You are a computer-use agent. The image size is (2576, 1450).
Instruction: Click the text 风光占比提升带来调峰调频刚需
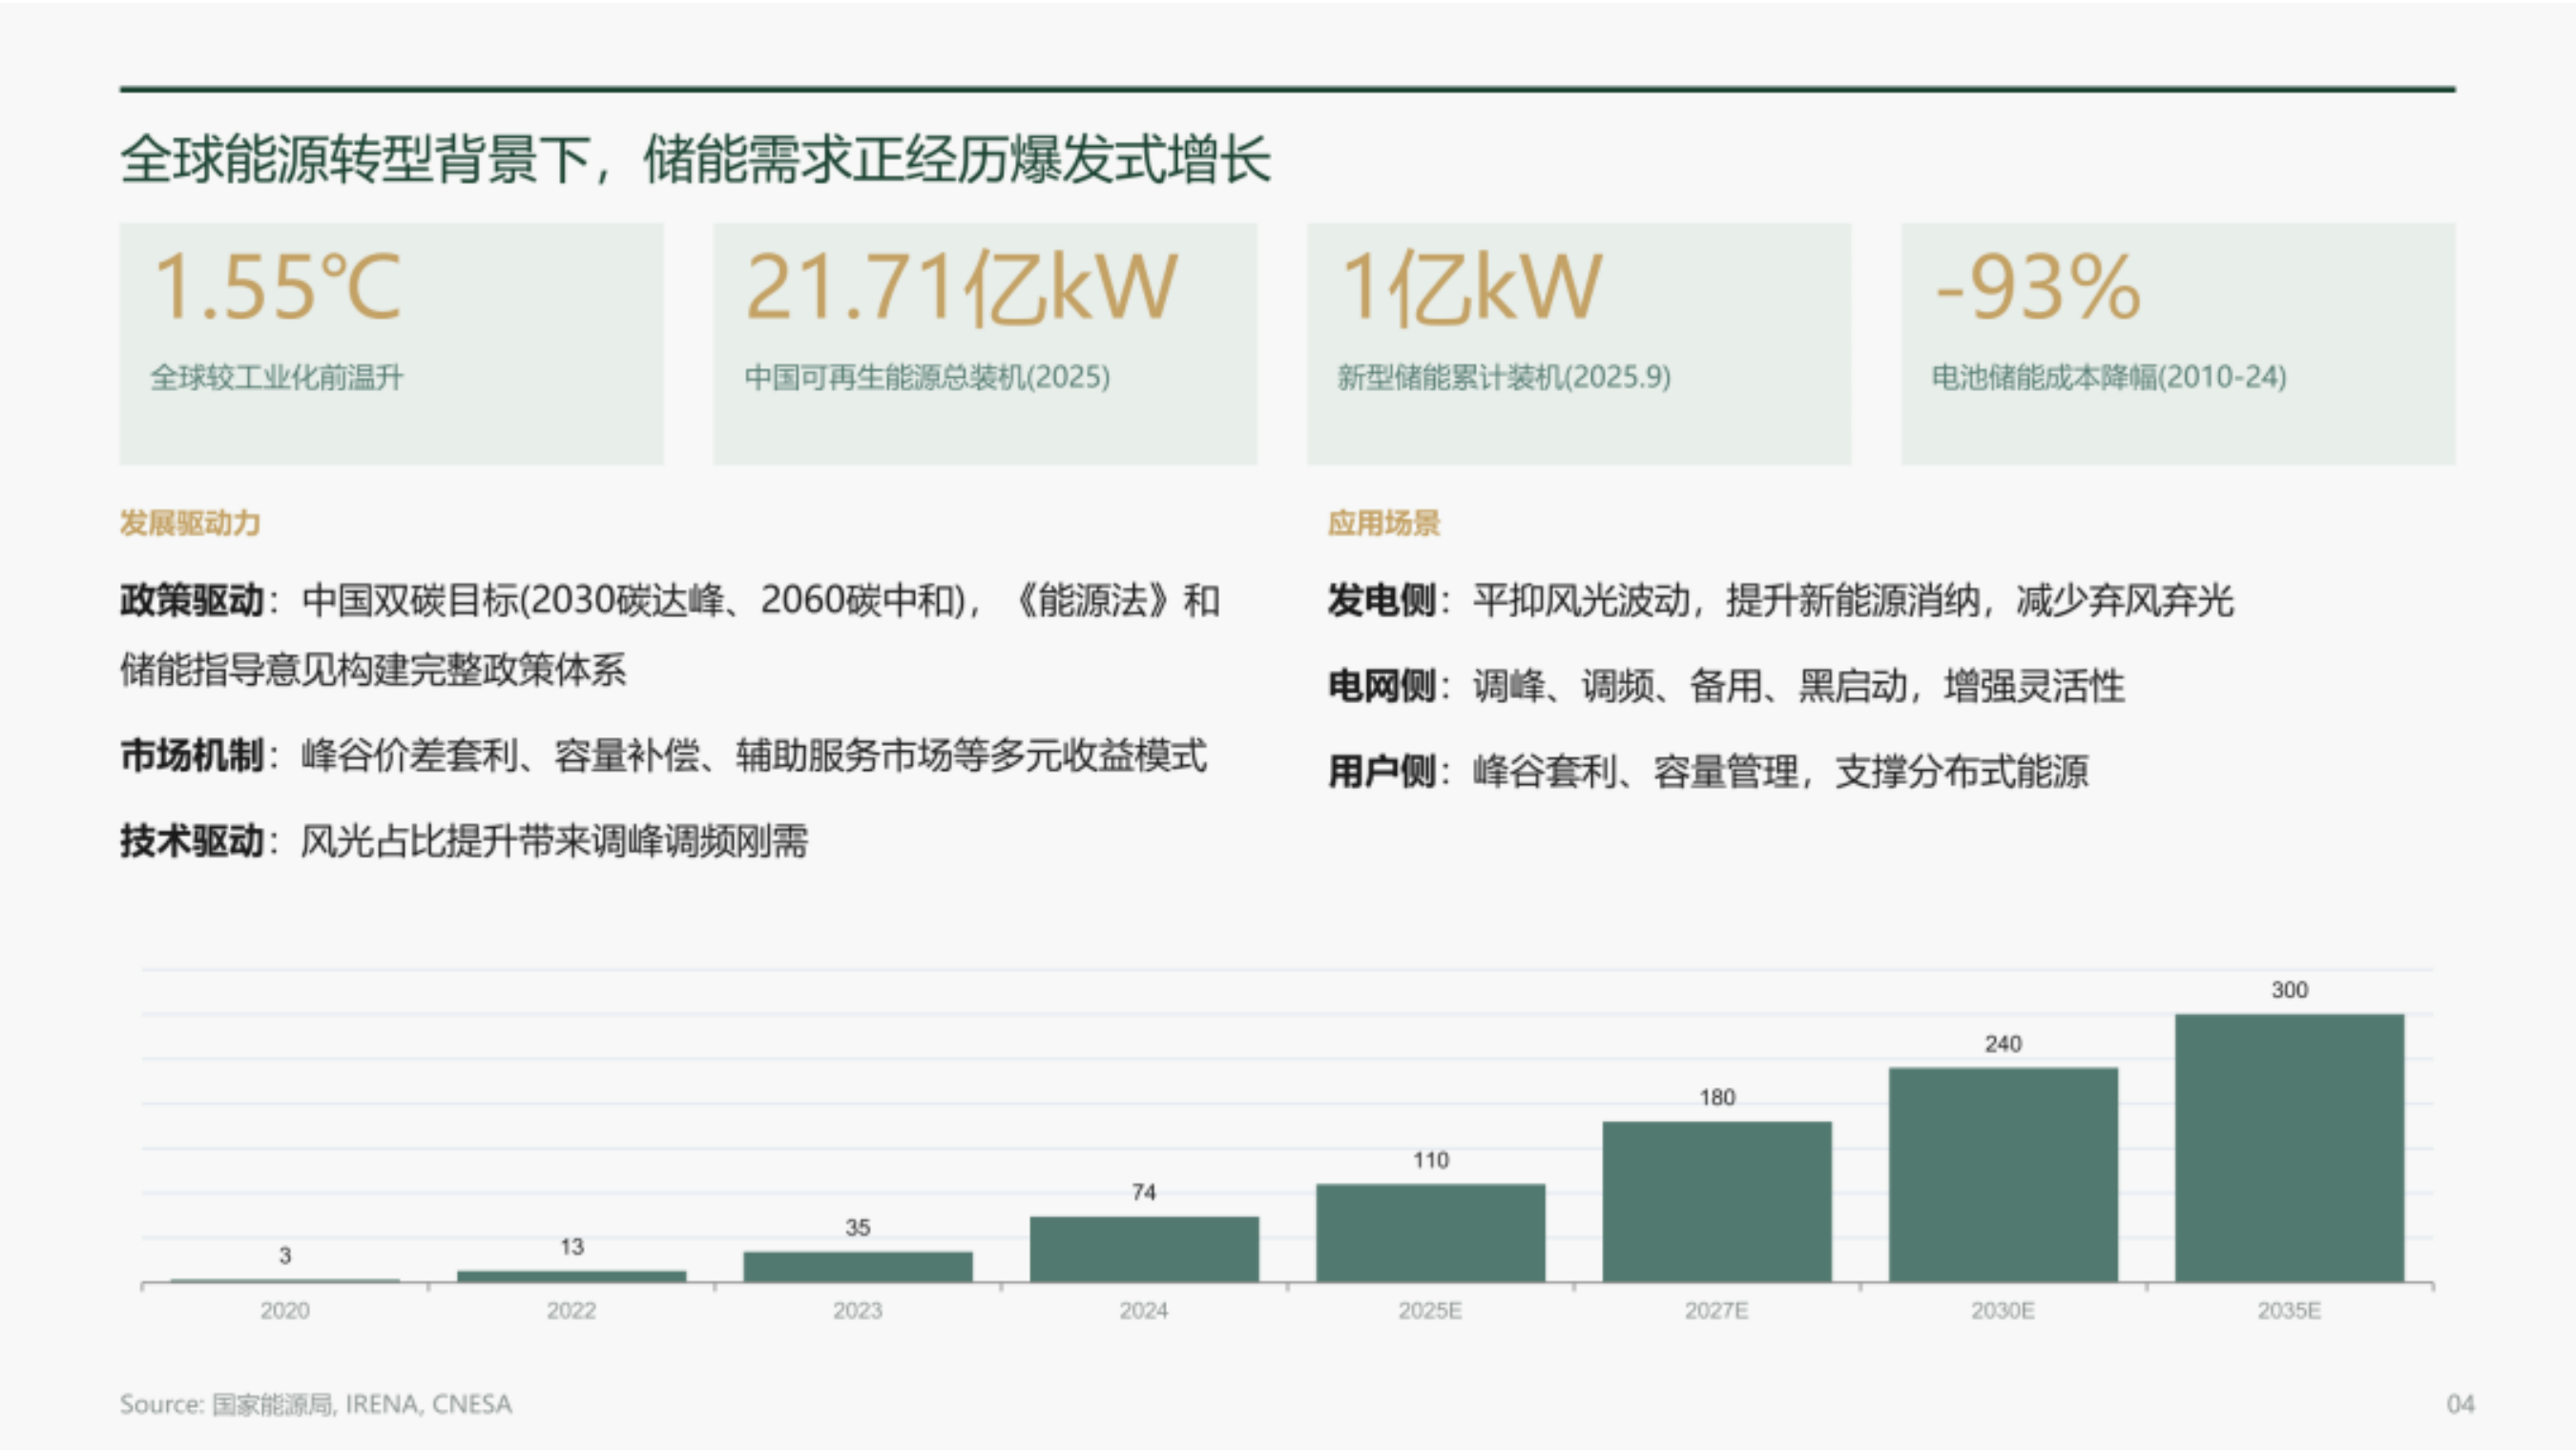pyautogui.click(x=554, y=841)
